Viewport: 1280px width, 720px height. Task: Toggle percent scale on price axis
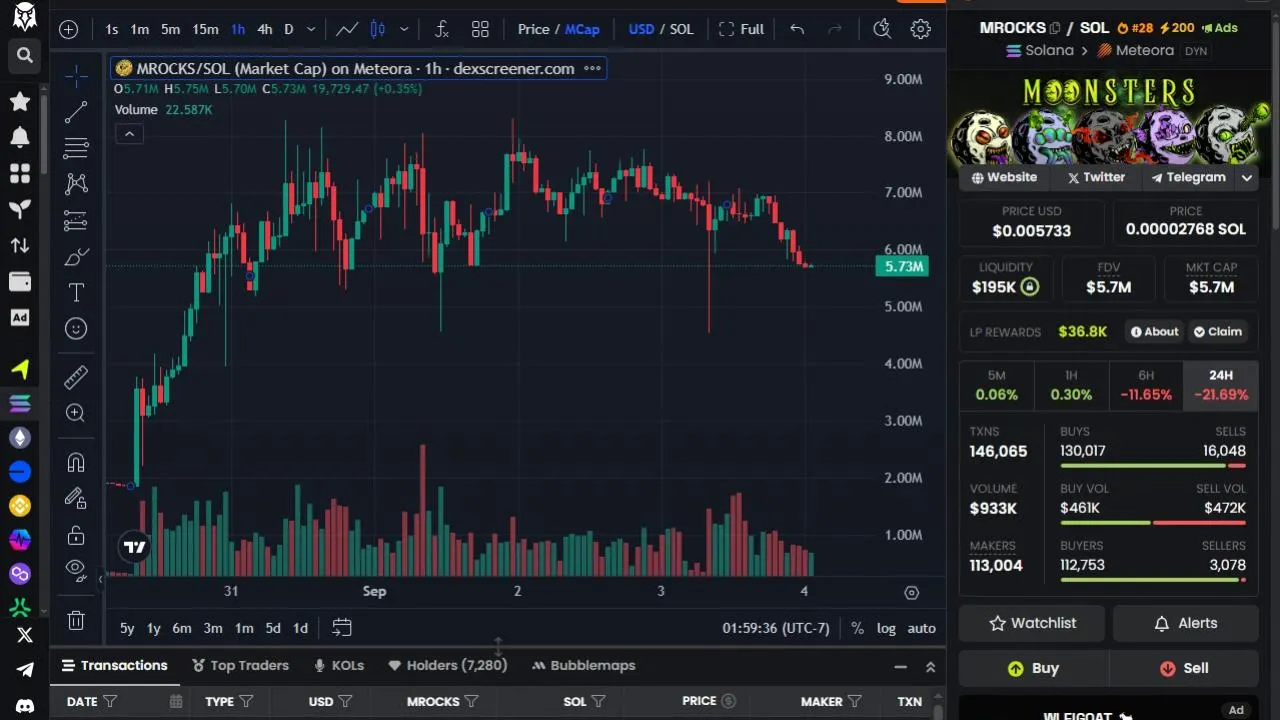point(857,628)
